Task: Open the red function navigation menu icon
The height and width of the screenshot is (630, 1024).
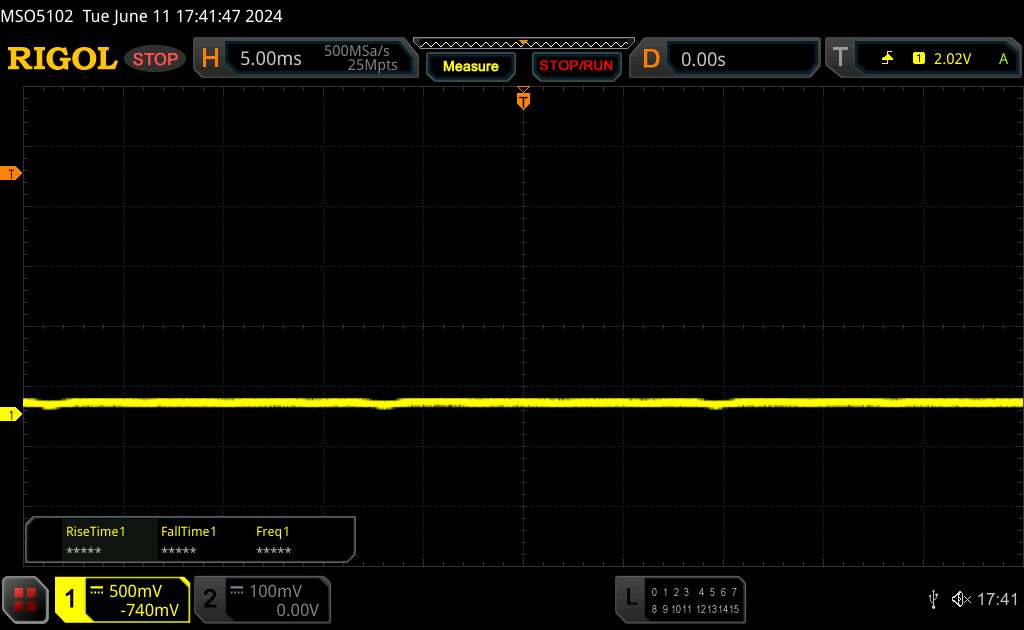Action: click(25, 599)
